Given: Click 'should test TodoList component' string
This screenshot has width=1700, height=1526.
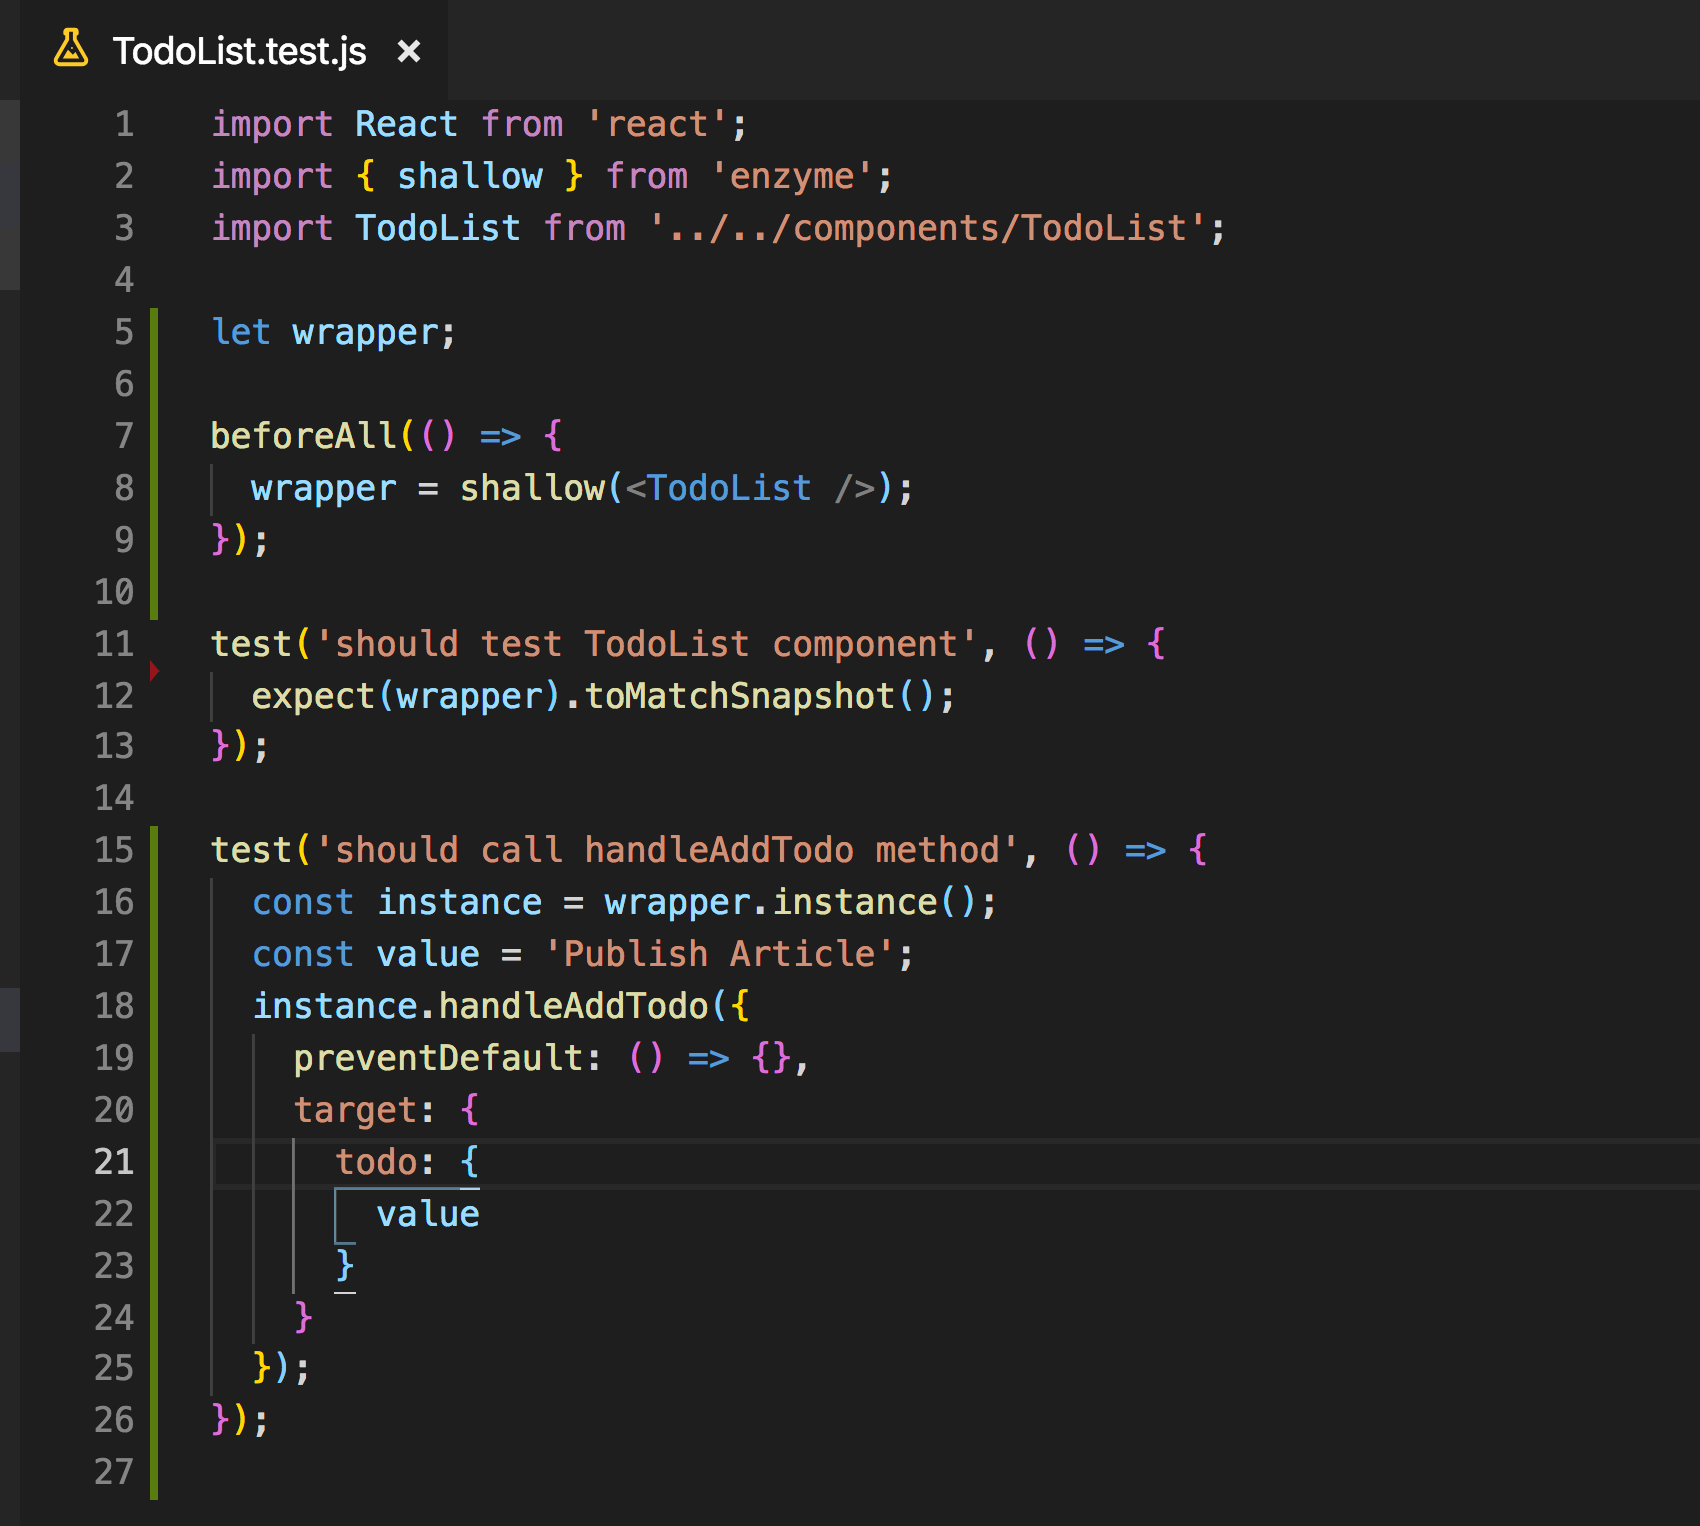Looking at the screenshot, I should click(646, 644).
